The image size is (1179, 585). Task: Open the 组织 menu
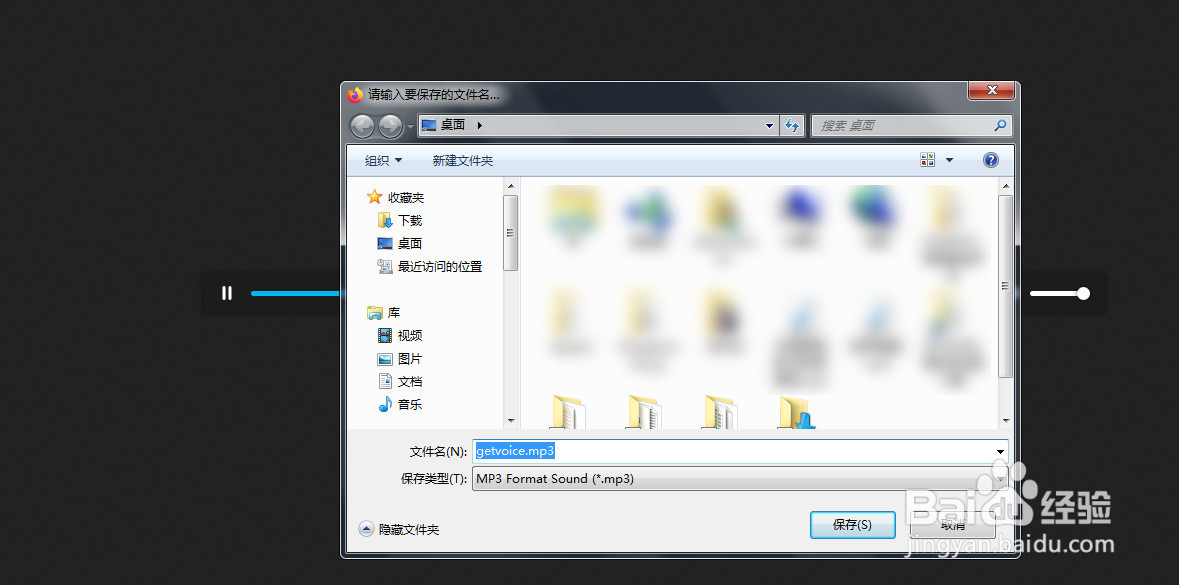pos(383,160)
